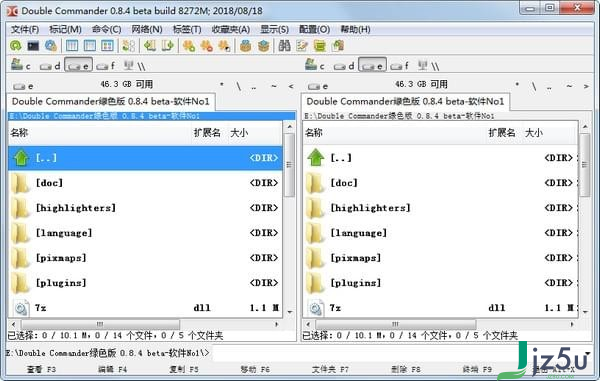Click the pack files box icon

tap(245, 46)
